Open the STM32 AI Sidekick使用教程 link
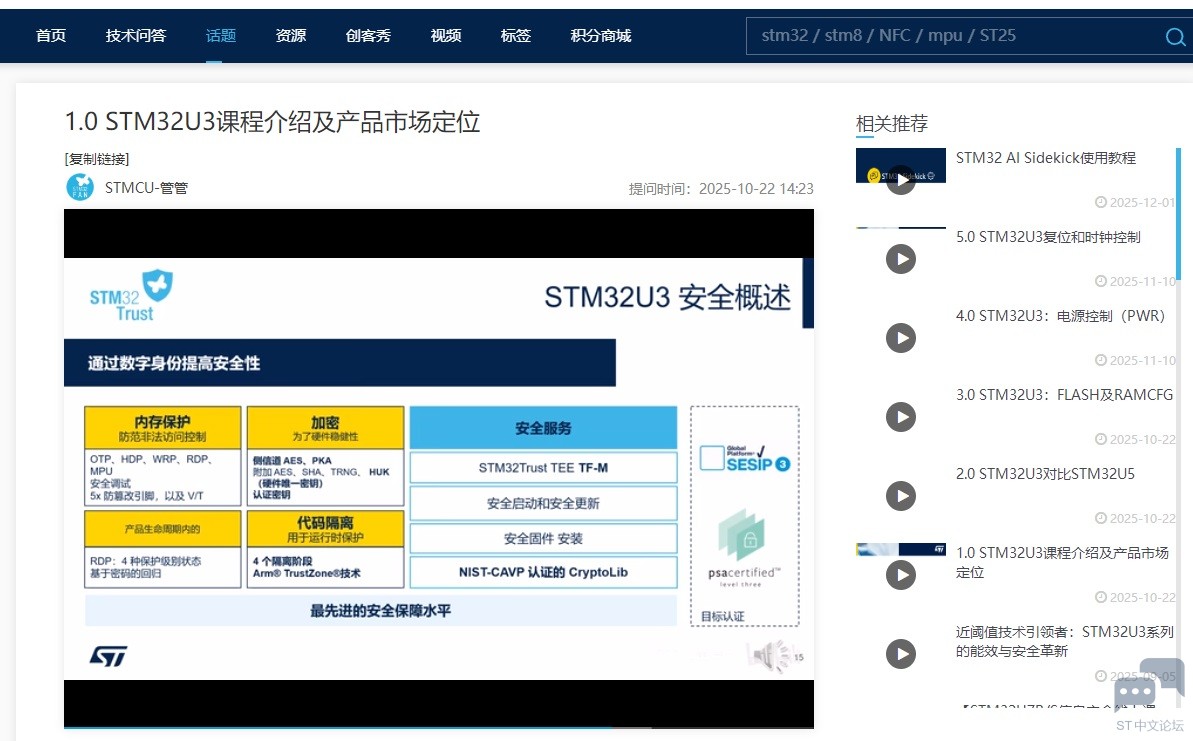The image size is (1193, 741). [1045, 157]
